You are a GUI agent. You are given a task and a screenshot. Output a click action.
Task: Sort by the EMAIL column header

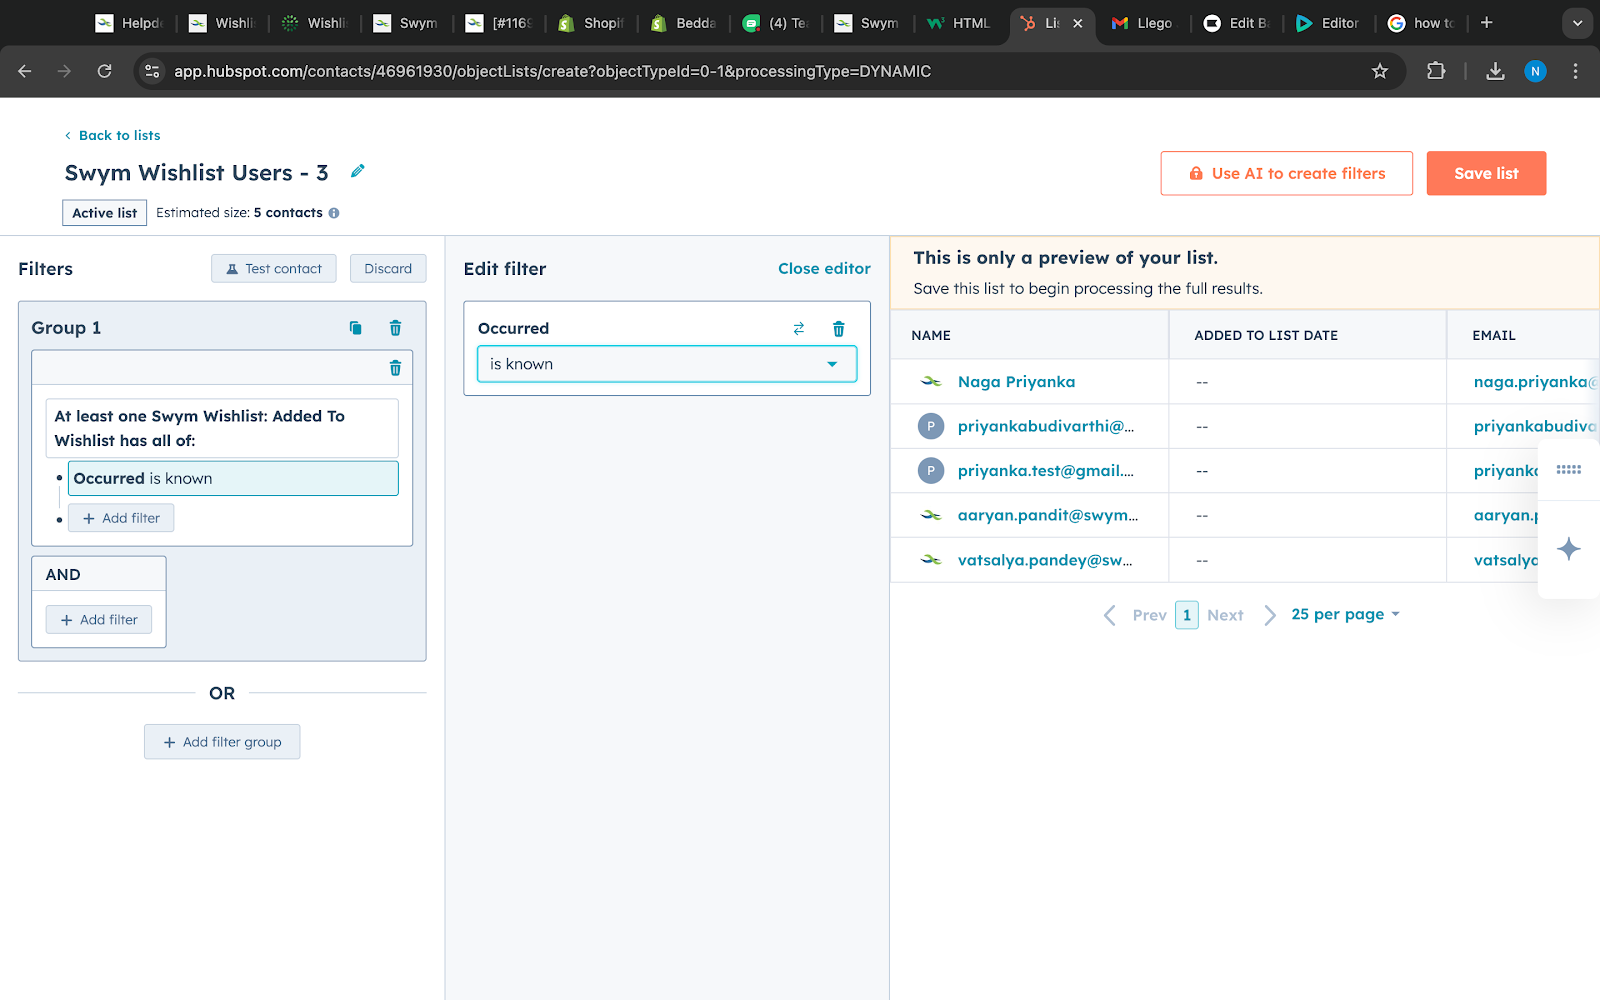tap(1523, 335)
